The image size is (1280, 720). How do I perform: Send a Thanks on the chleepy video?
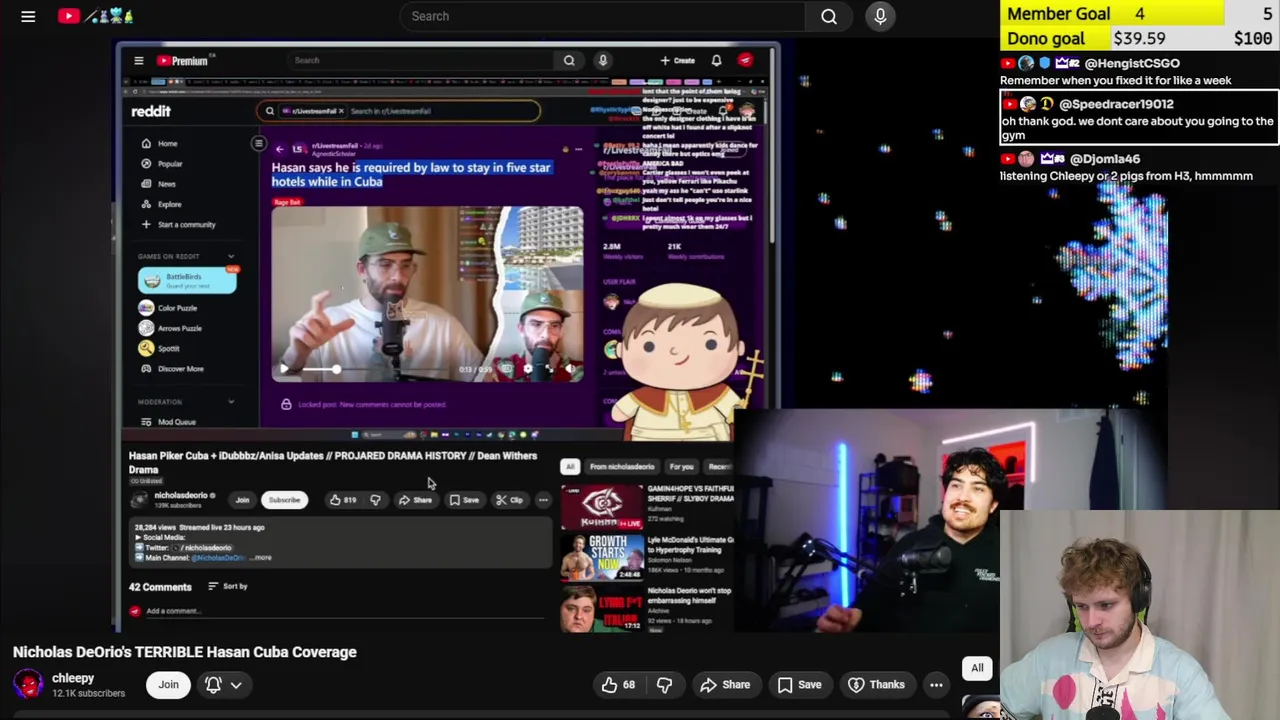click(x=876, y=685)
